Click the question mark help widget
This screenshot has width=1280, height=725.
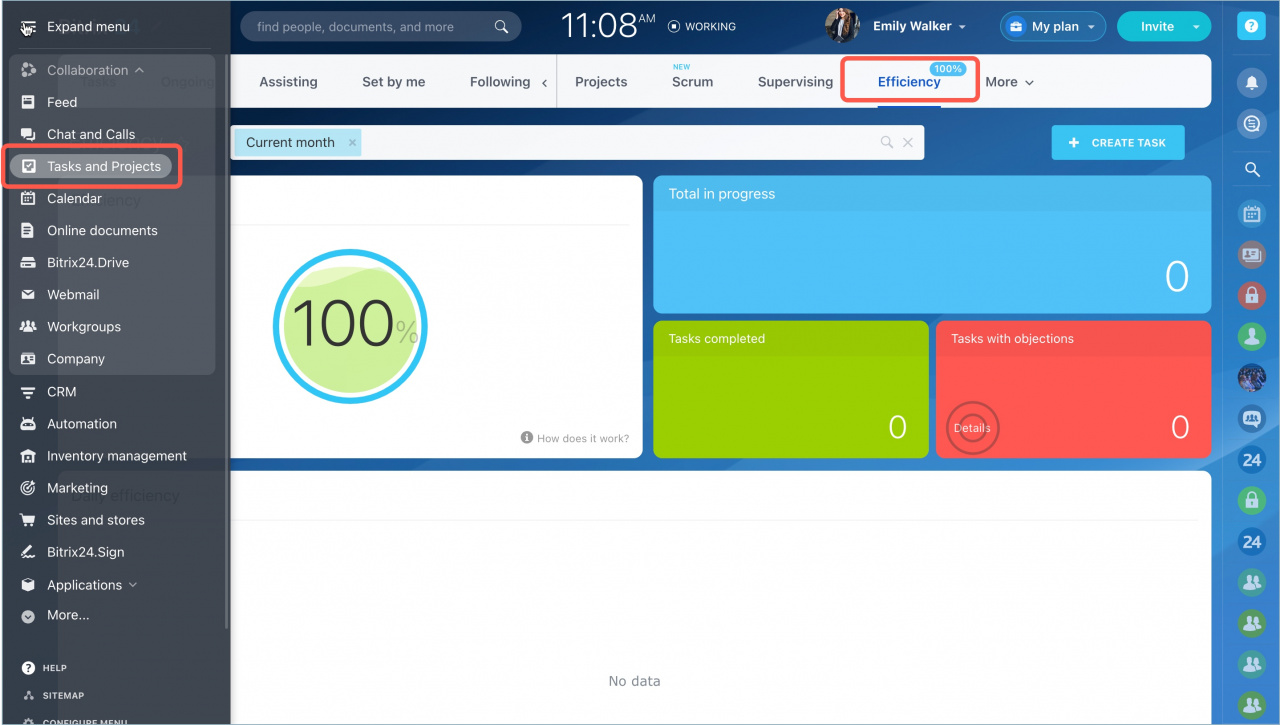[x=1252, y=26]
